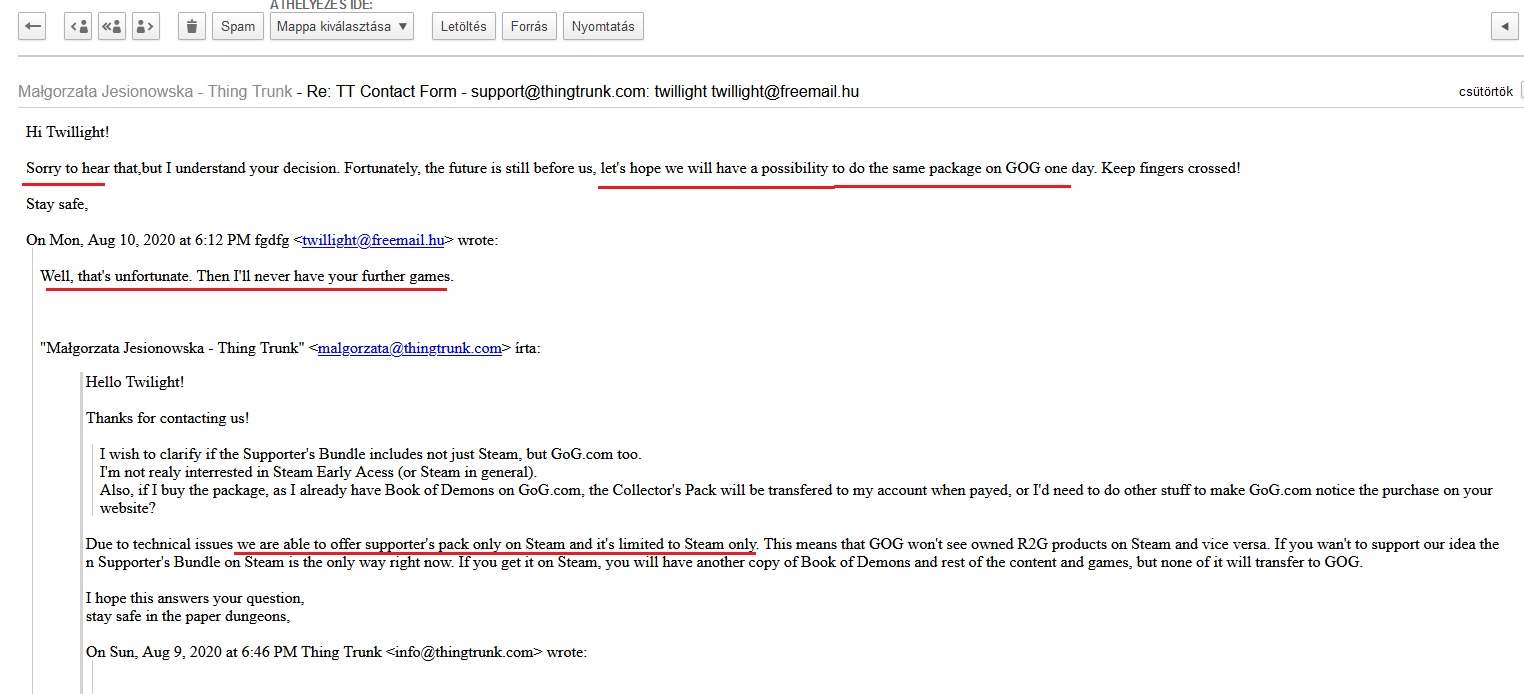Screen dimensions: 1524x694
Task: Click "stay safe in the paper dungeons," line
Action: (x=188, y=616)
